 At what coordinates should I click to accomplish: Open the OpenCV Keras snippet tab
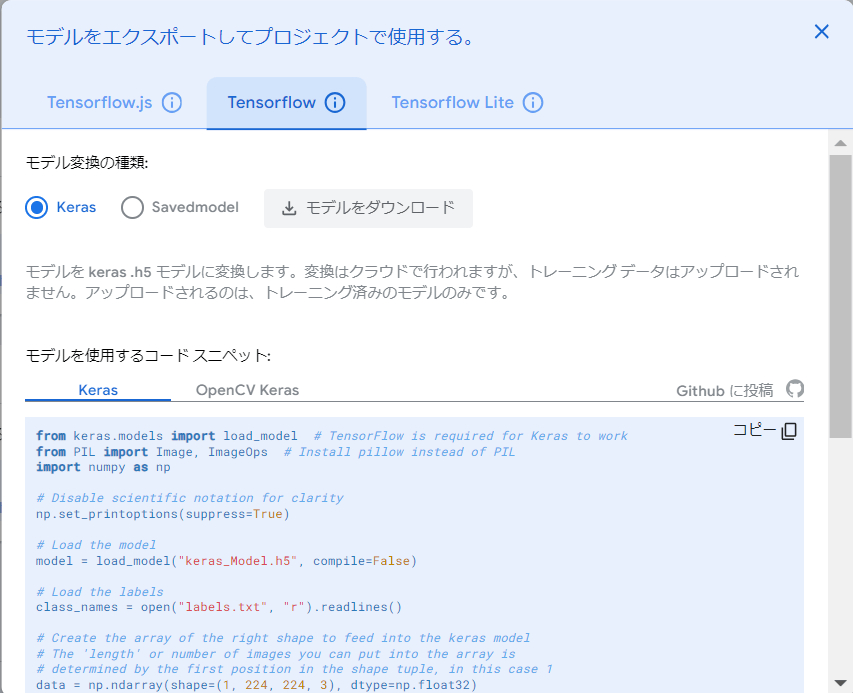pyautogui.click(x=248, y=390)
